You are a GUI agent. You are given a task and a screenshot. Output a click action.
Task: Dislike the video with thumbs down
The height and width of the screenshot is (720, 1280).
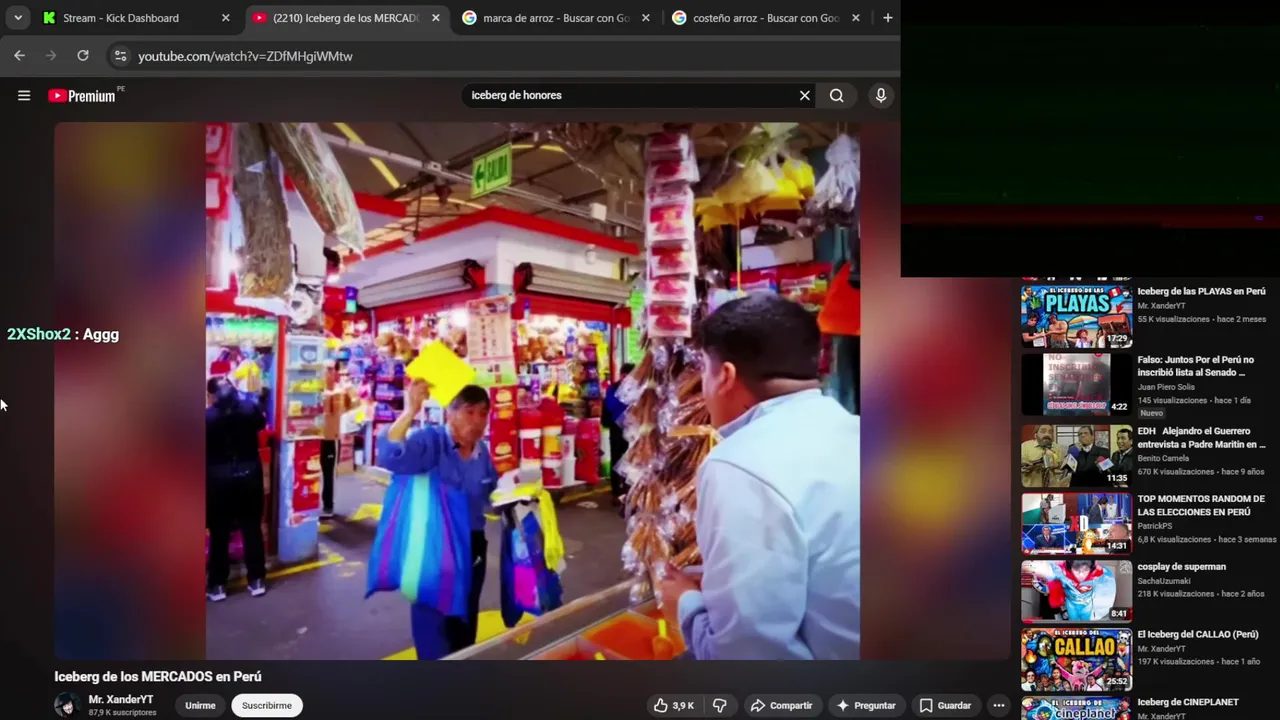719,705
